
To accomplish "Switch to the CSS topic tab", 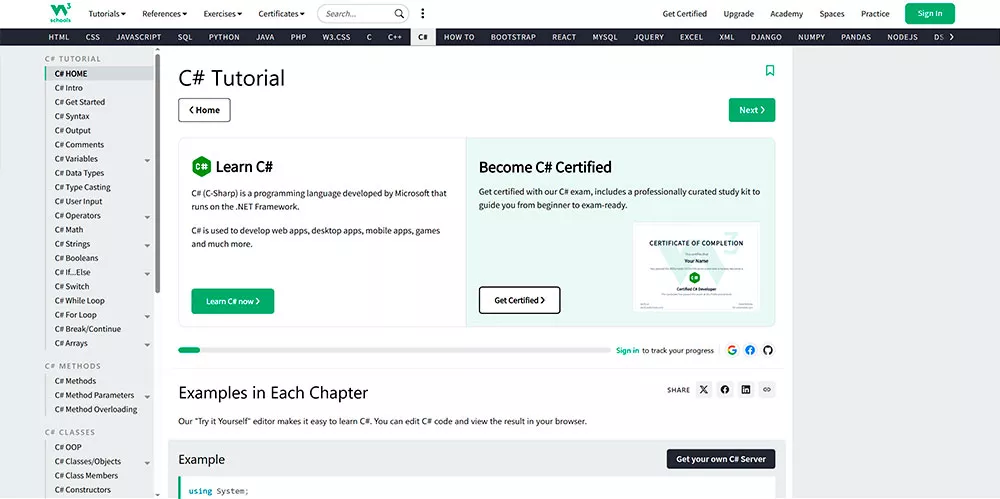I will coord(92,37).
